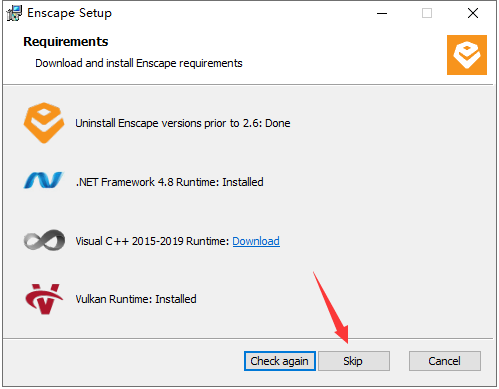Minimize the Enscape Setup window
The height and width of the screenshot is (389, 499).
382,13
